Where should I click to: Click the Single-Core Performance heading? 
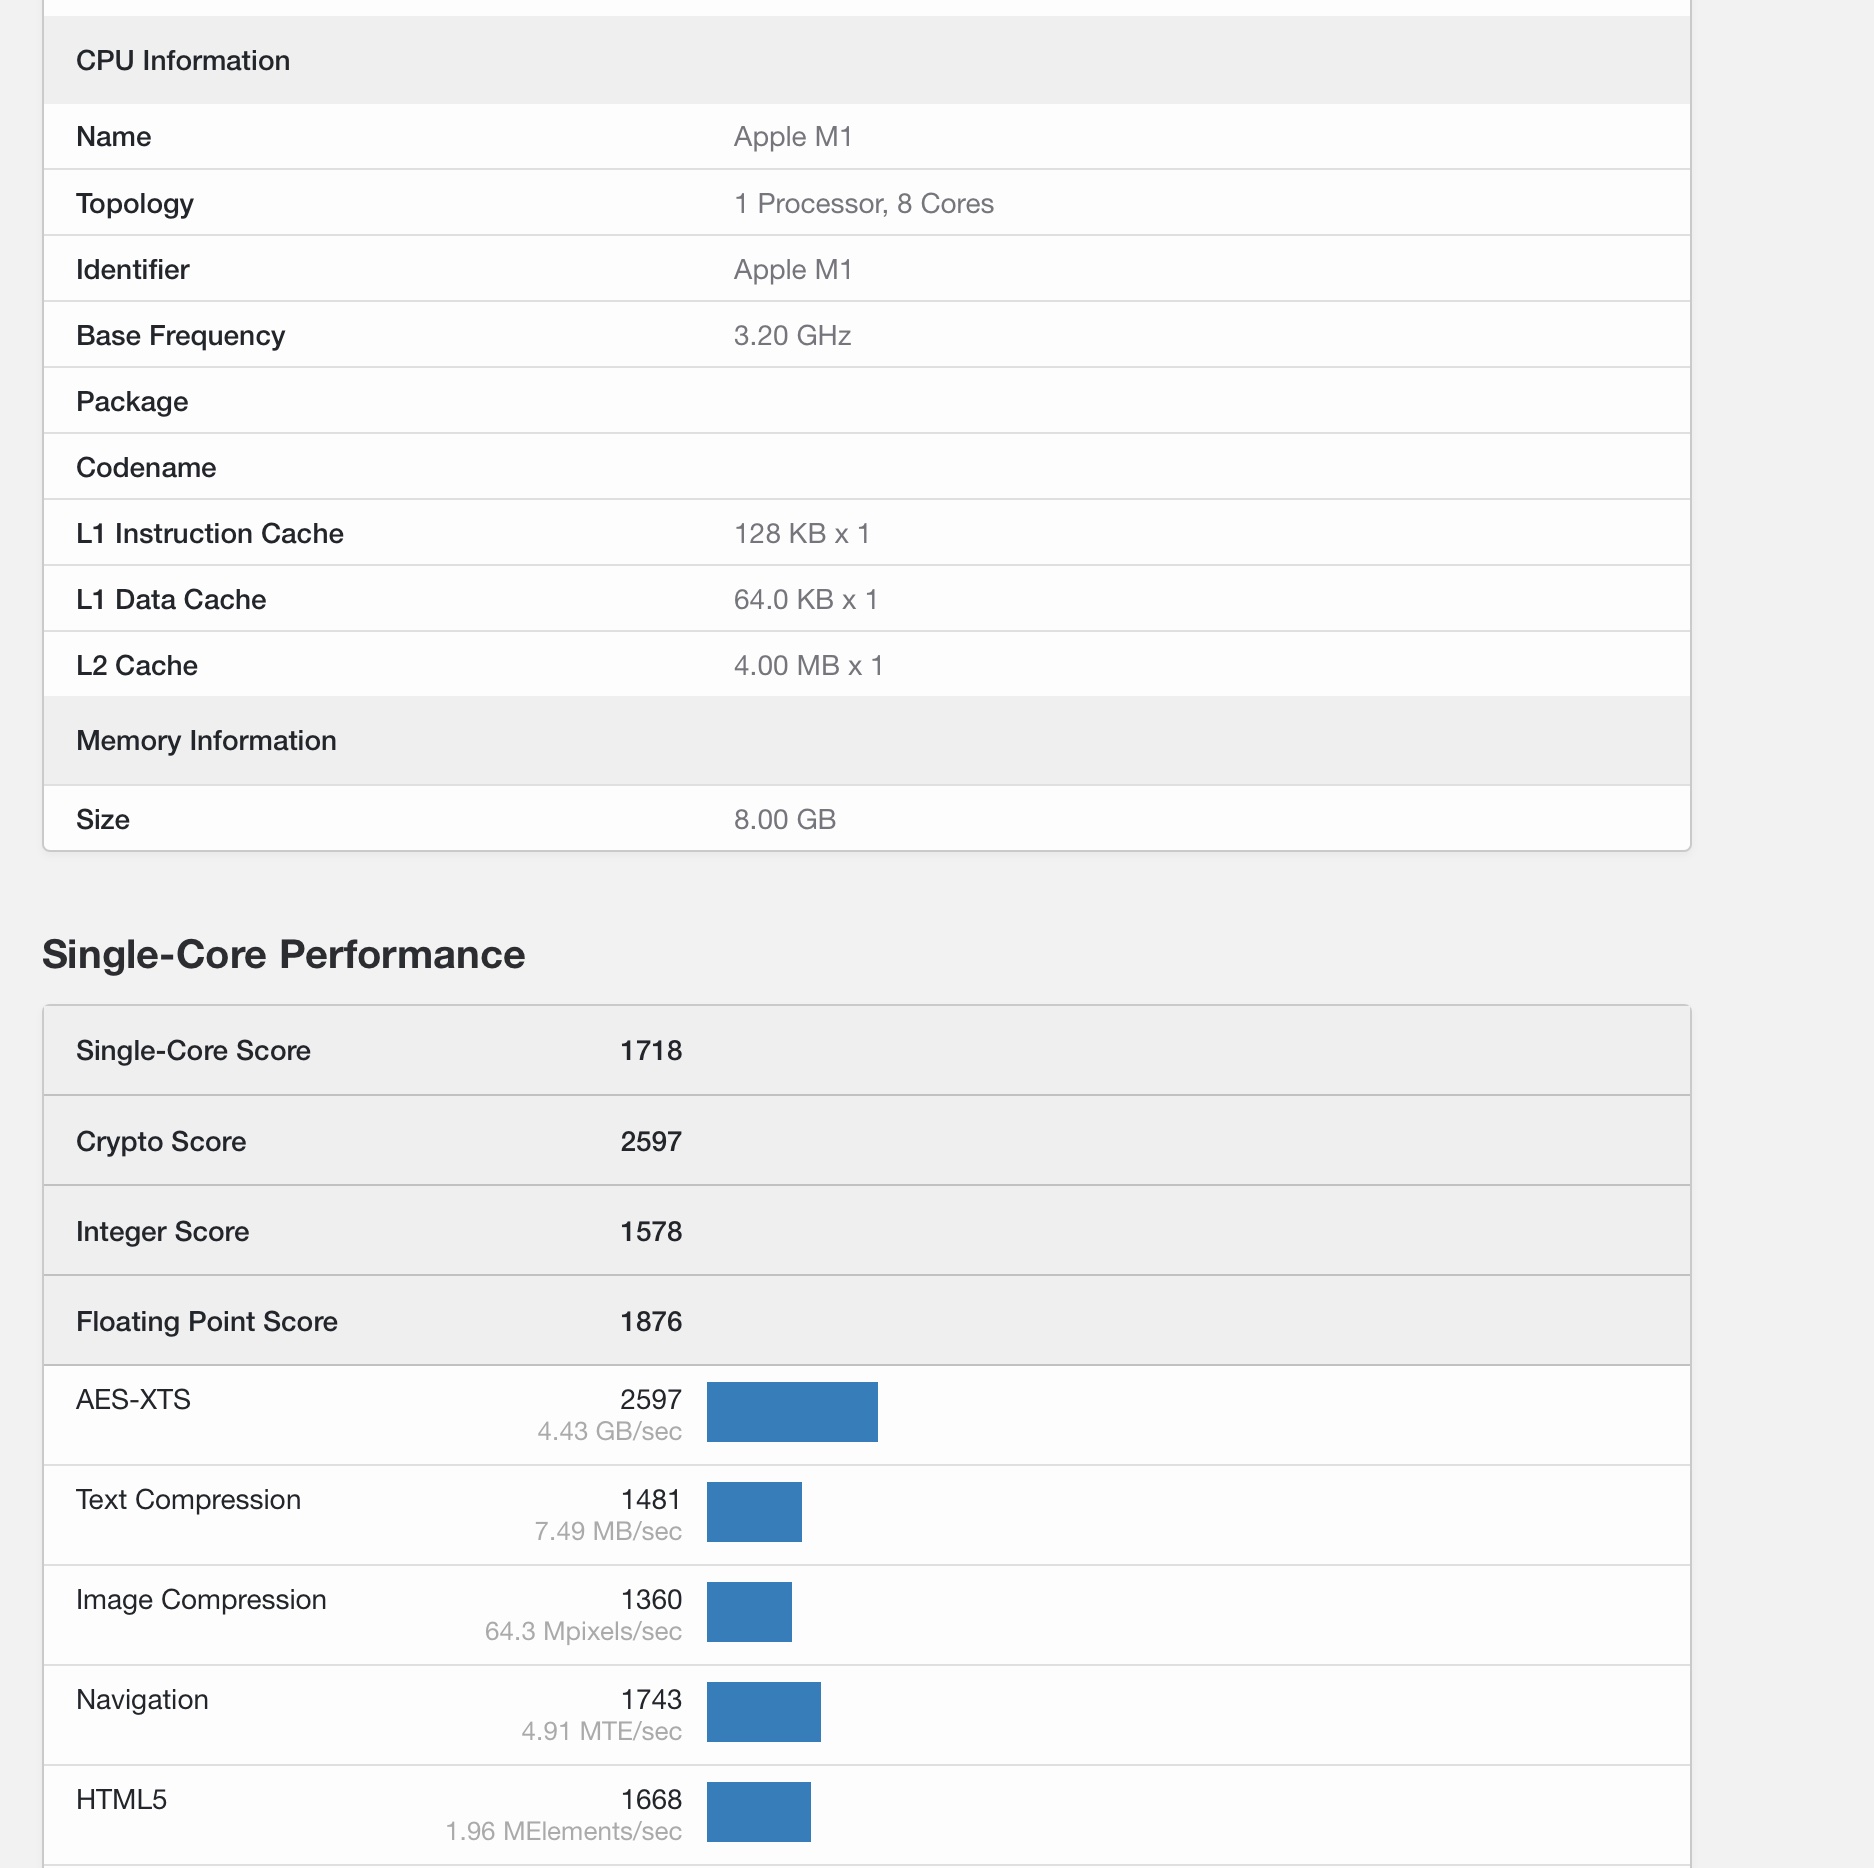click(284, 954)
